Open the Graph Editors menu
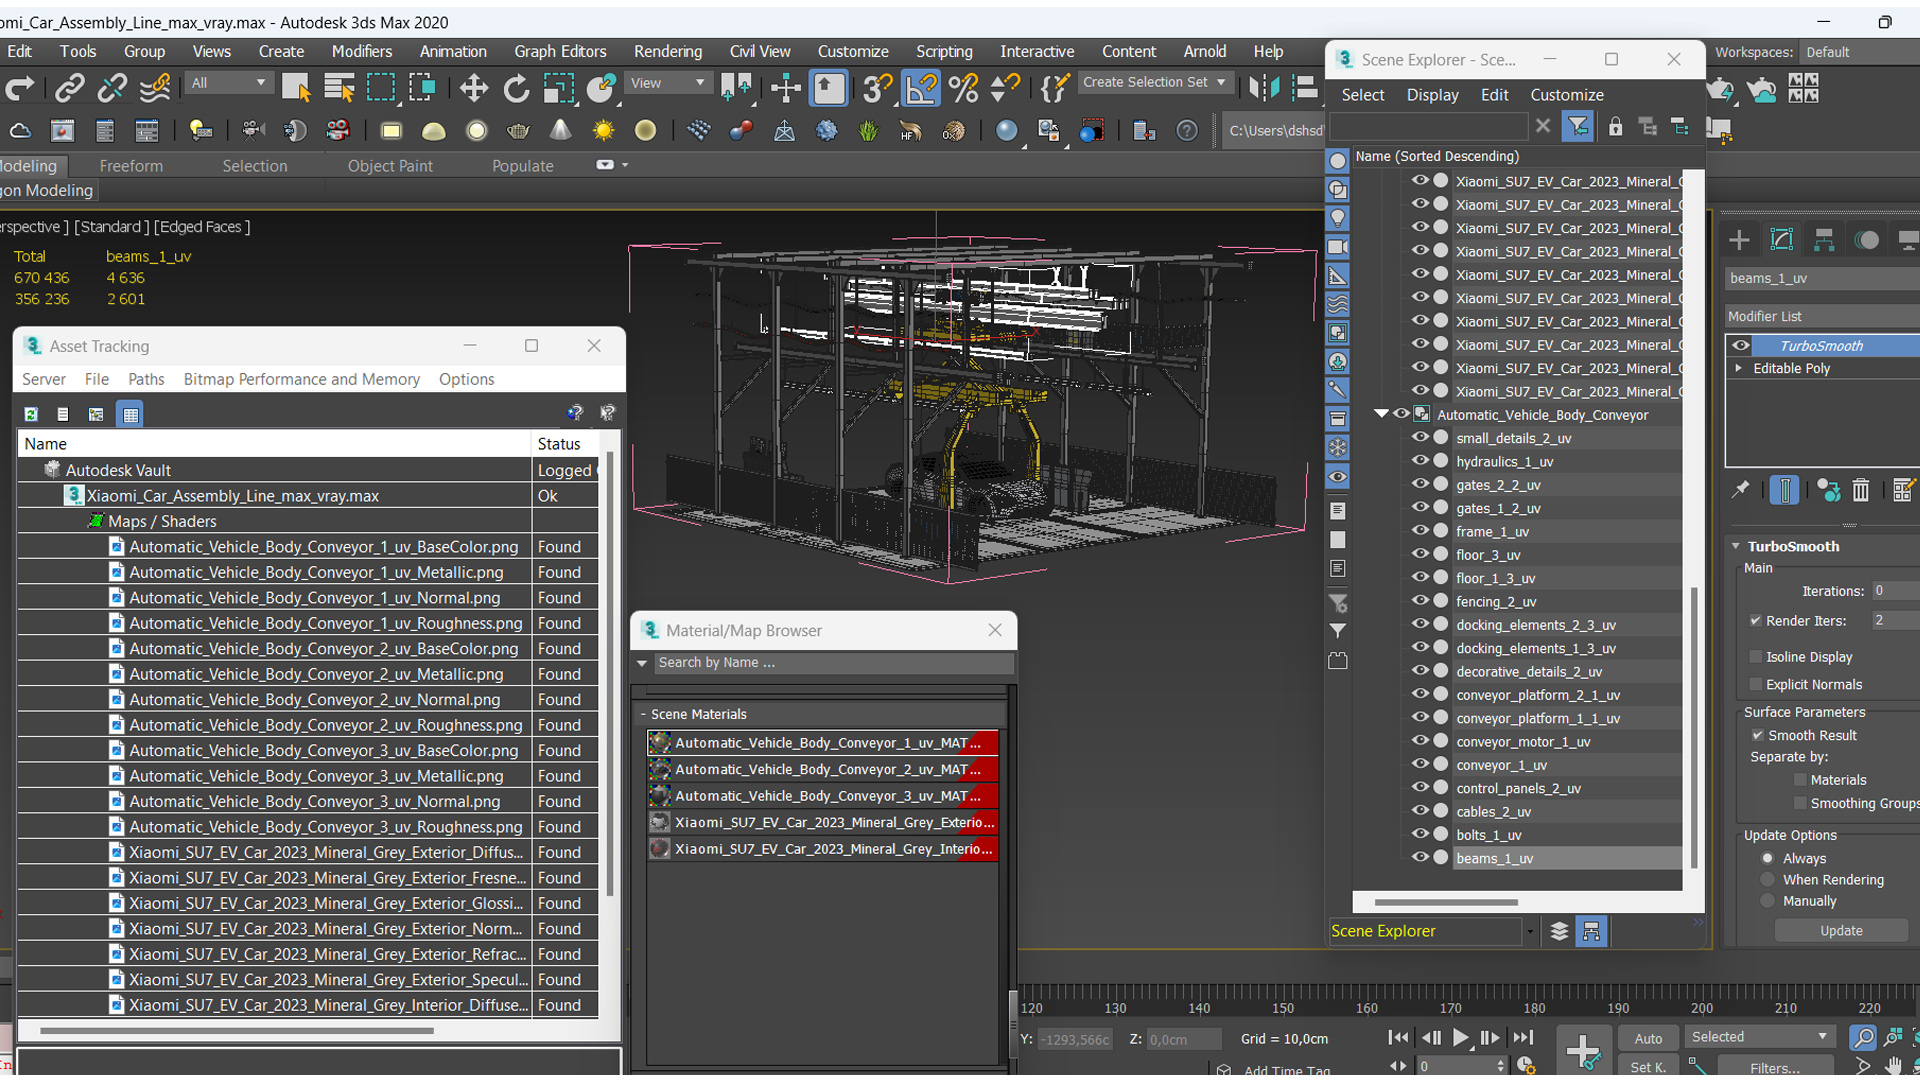 560,51
